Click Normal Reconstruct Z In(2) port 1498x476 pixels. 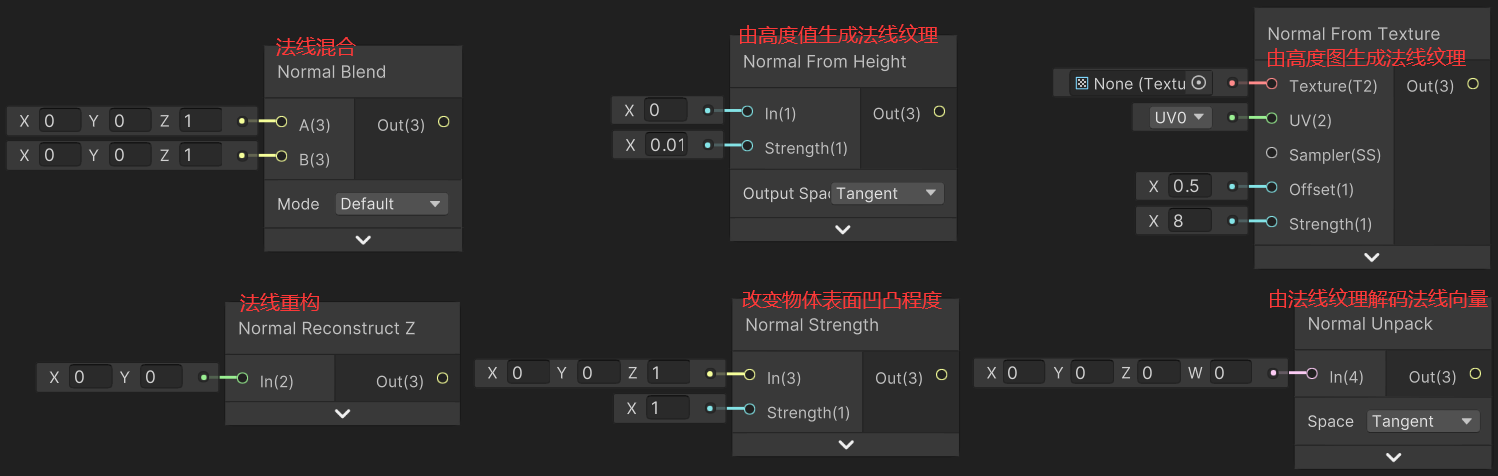(x=241, y=378)
